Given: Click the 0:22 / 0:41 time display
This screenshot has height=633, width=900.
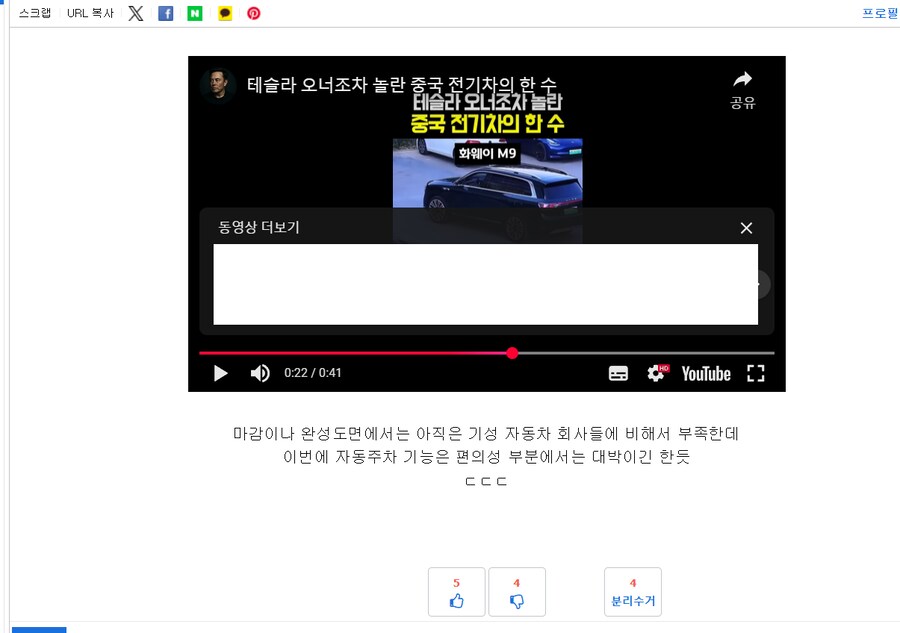Looking at the screenshot, I should [x=313, y=373].
